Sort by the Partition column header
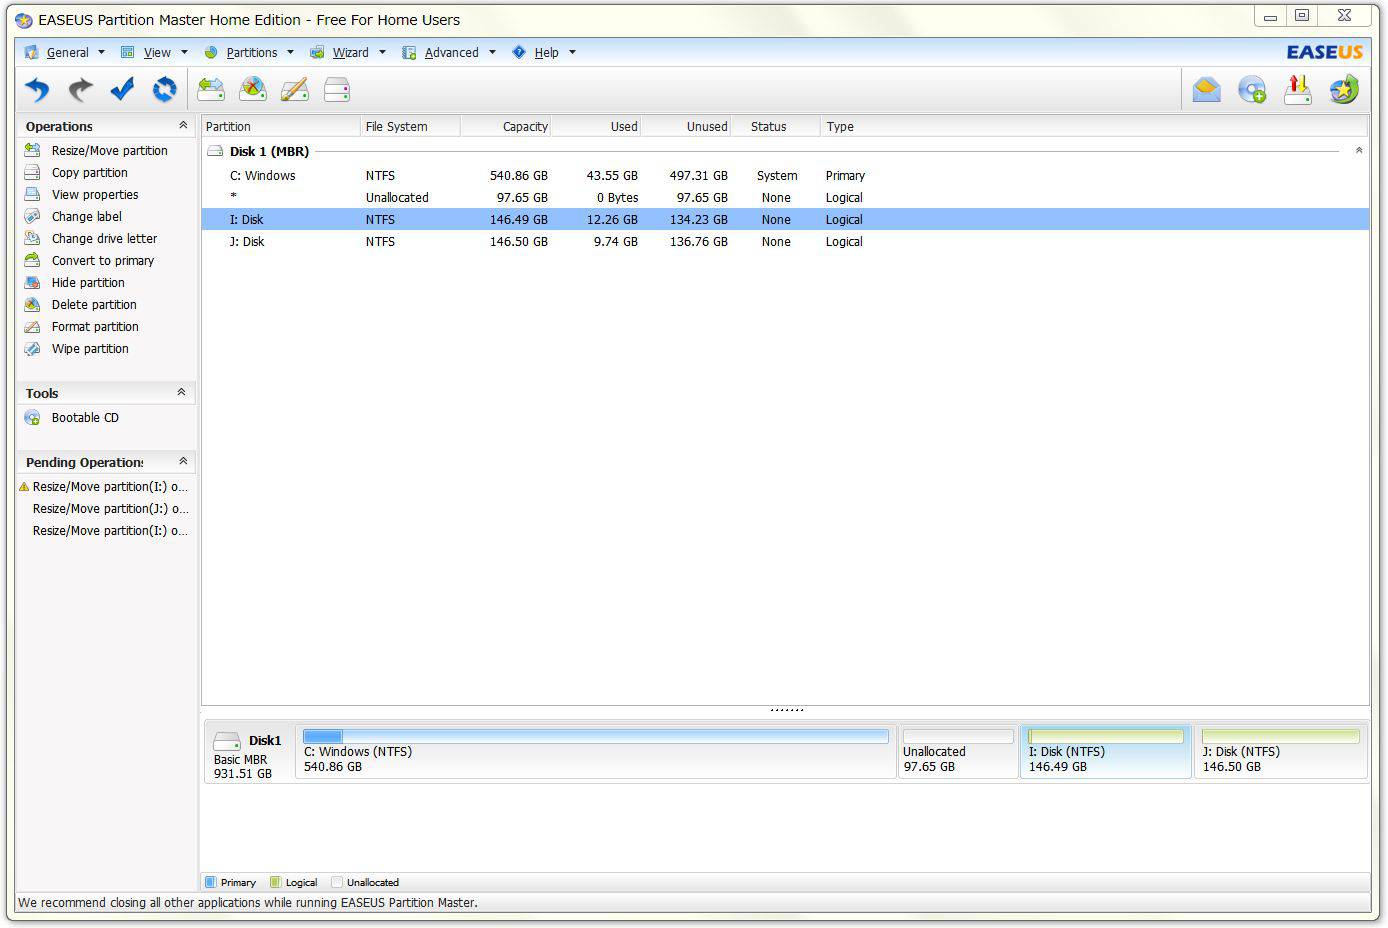The height and width of the screenshot is (928, 1388). point(281,126)
